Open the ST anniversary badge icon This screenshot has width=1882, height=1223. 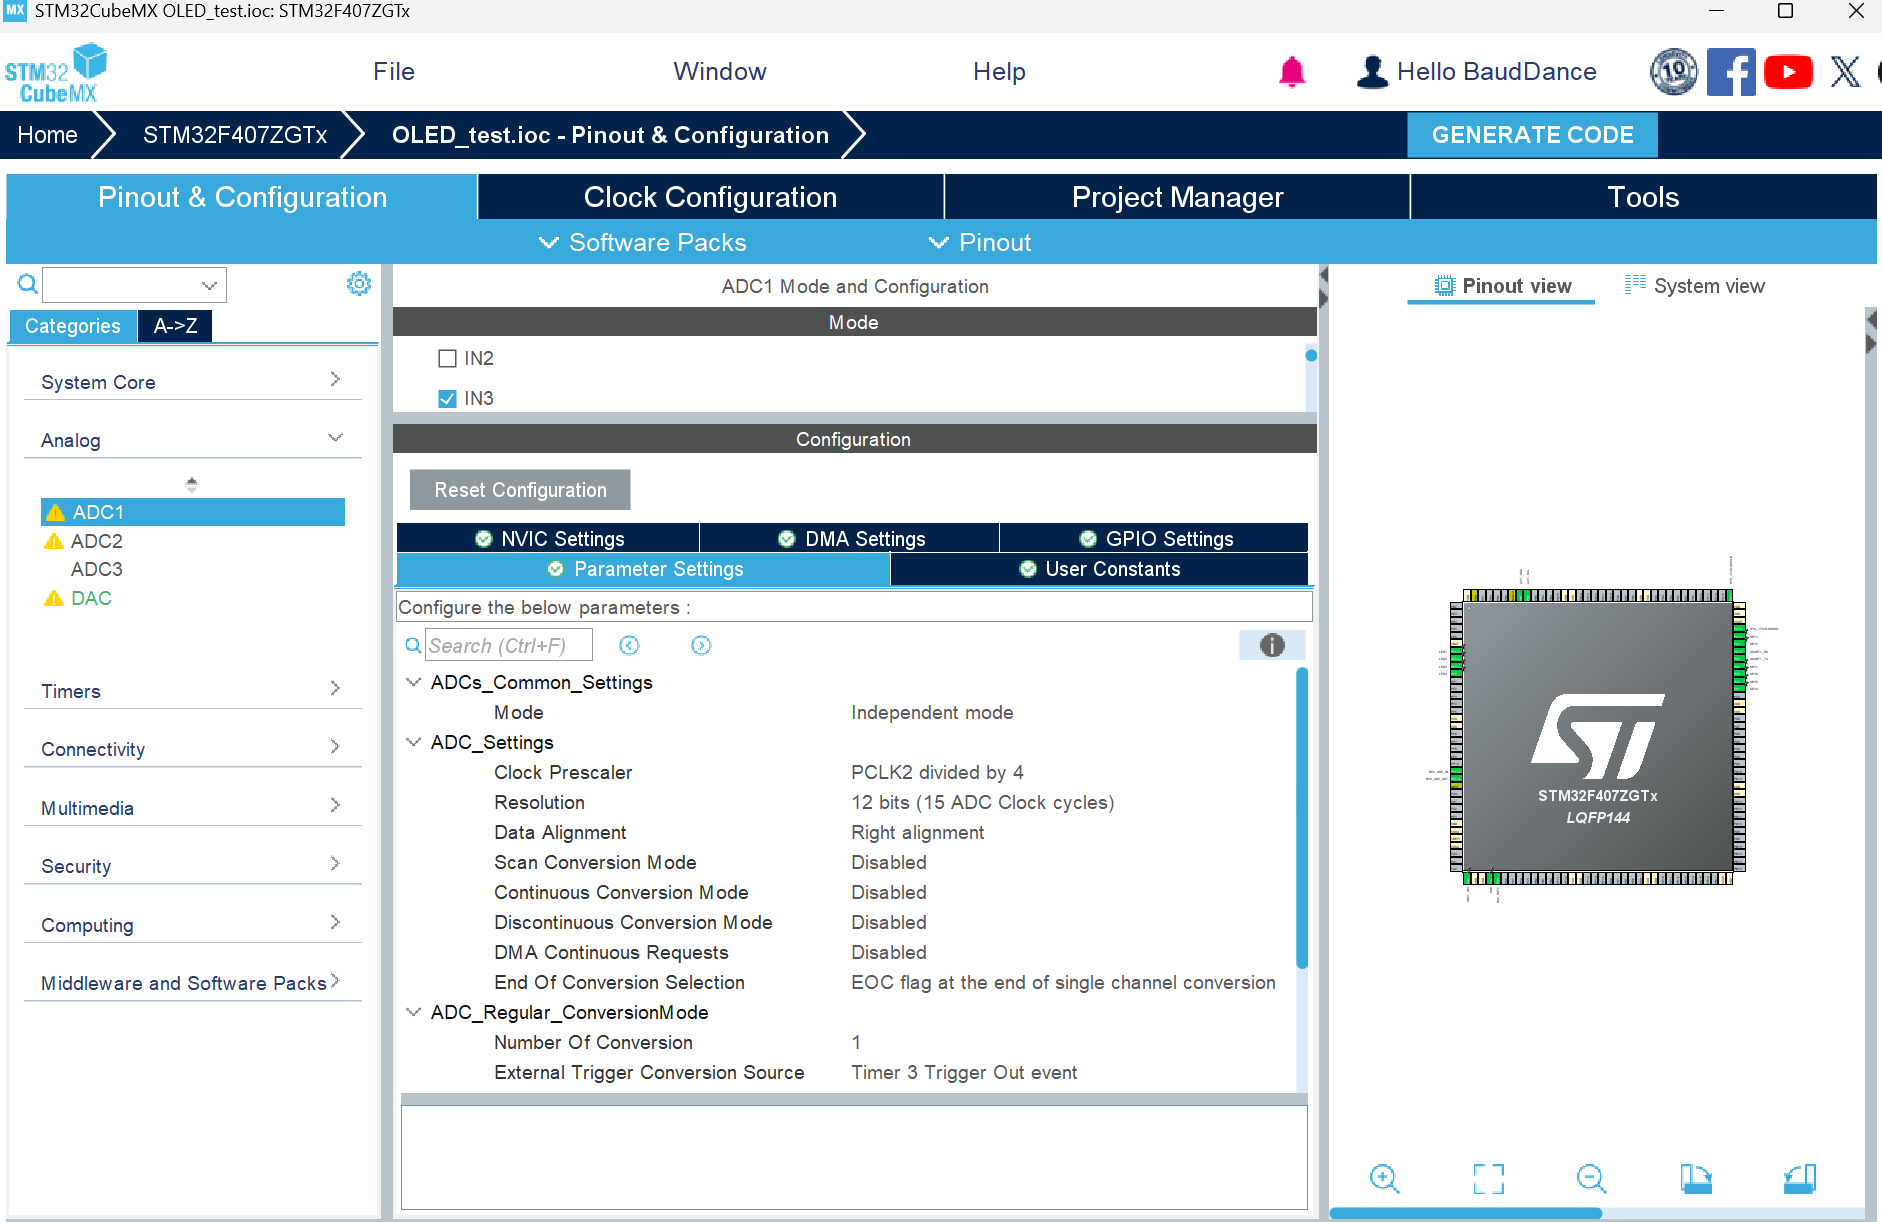(1673, 72)
